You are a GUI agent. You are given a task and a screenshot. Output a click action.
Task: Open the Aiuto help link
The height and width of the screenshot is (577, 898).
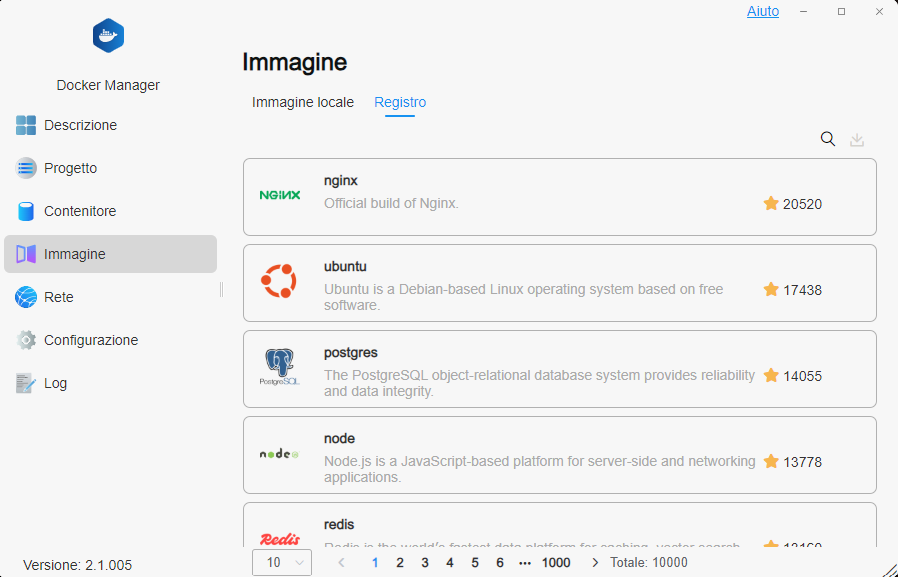pyautogui.click(x=763, y=11)
